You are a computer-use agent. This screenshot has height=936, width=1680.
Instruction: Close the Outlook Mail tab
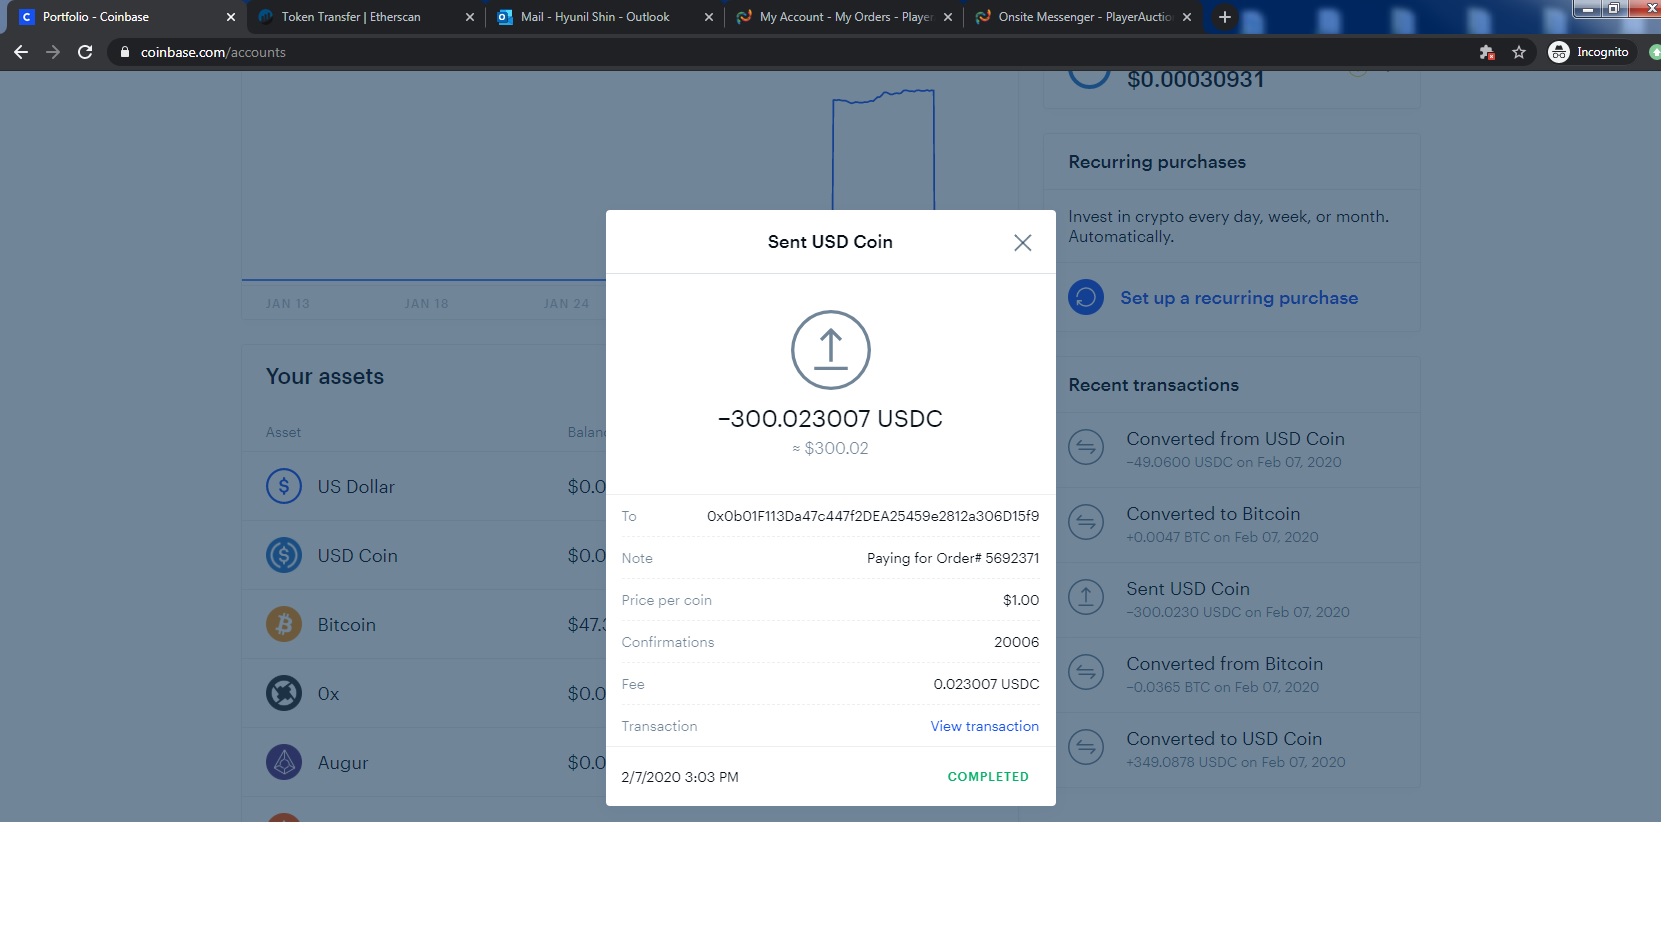[709, 17]
